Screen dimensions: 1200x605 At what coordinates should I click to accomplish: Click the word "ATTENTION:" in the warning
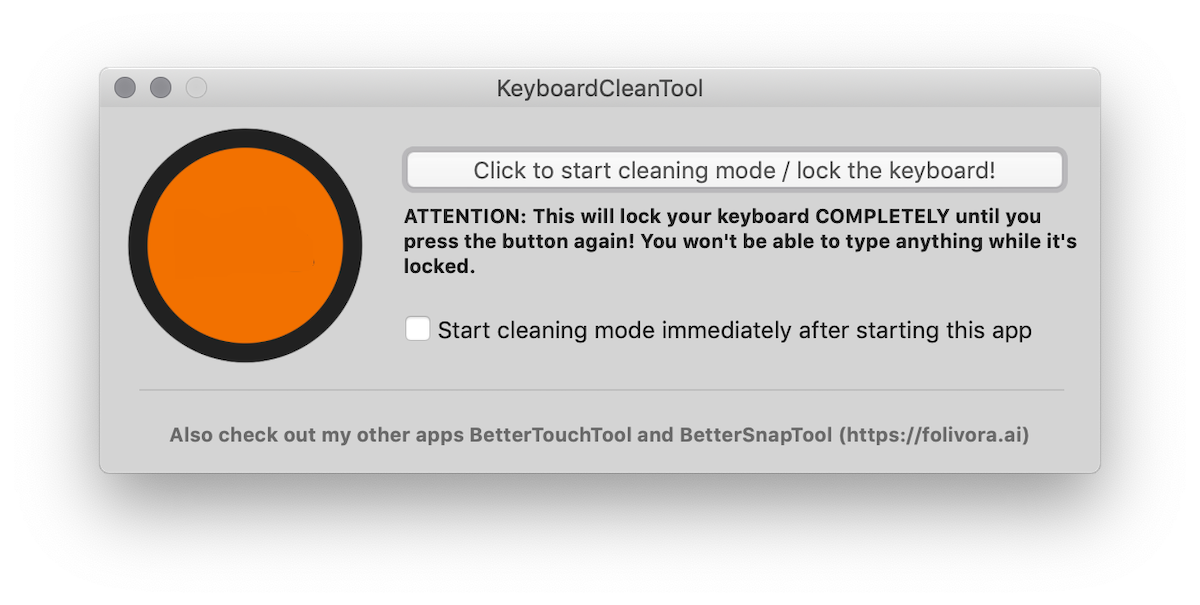pos(465,216)
